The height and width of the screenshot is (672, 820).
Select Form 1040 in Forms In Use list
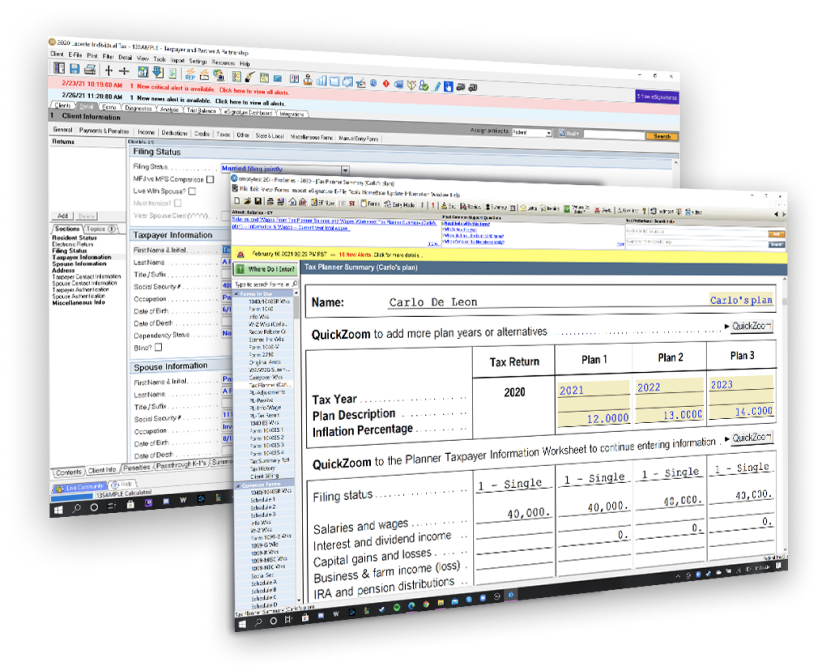point(261,309)
